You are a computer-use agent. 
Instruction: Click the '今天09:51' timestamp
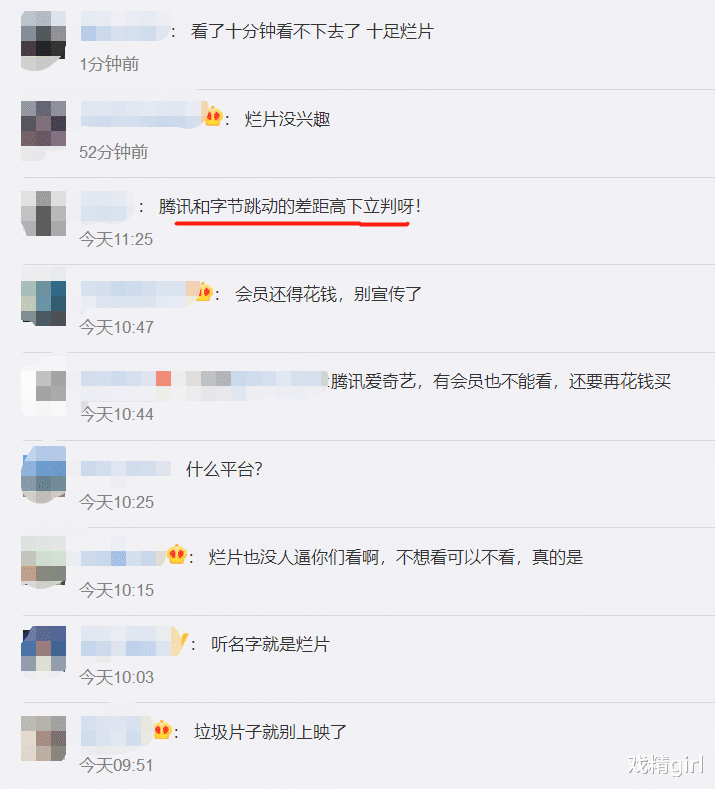pyautogui.click(x=116, y=765)
